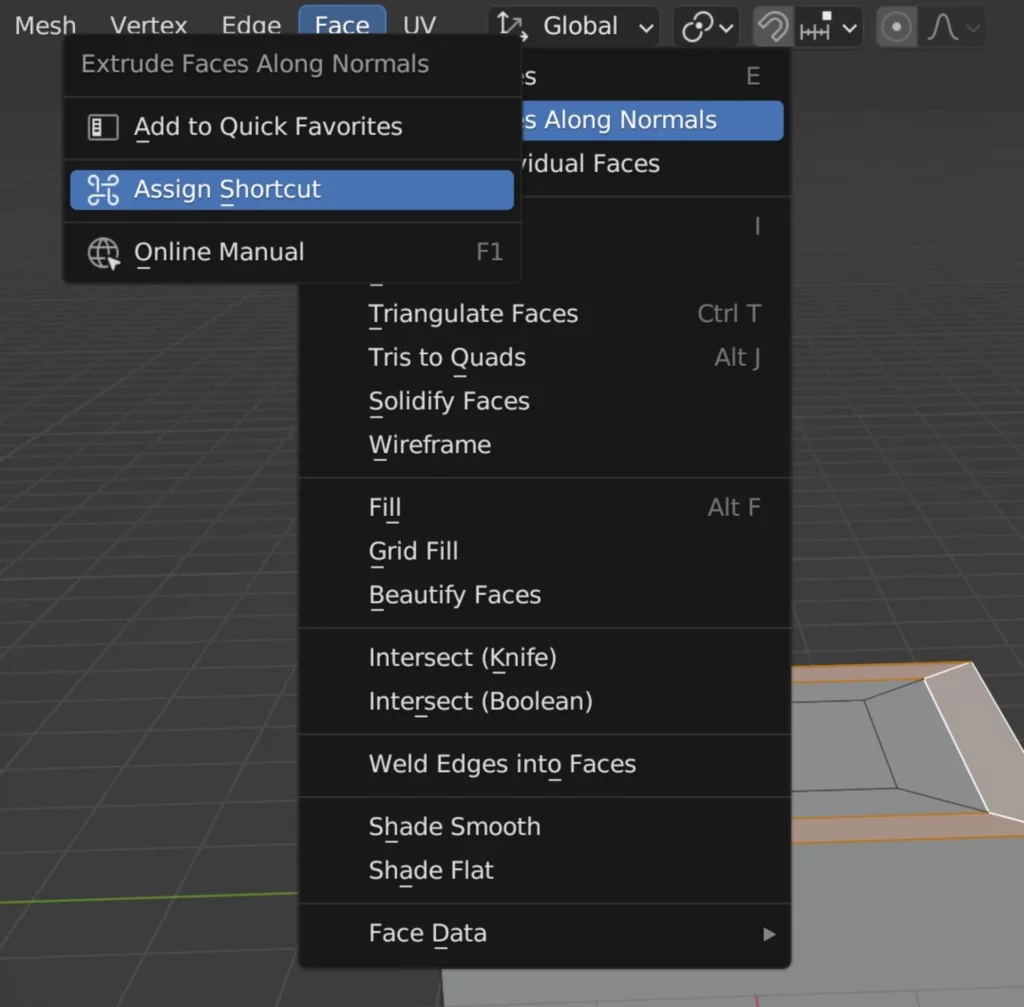Expand the Face Data submenu
Image resolution: width=1024 pixels, height=1007 pixels.
click(x=545, y=934)
